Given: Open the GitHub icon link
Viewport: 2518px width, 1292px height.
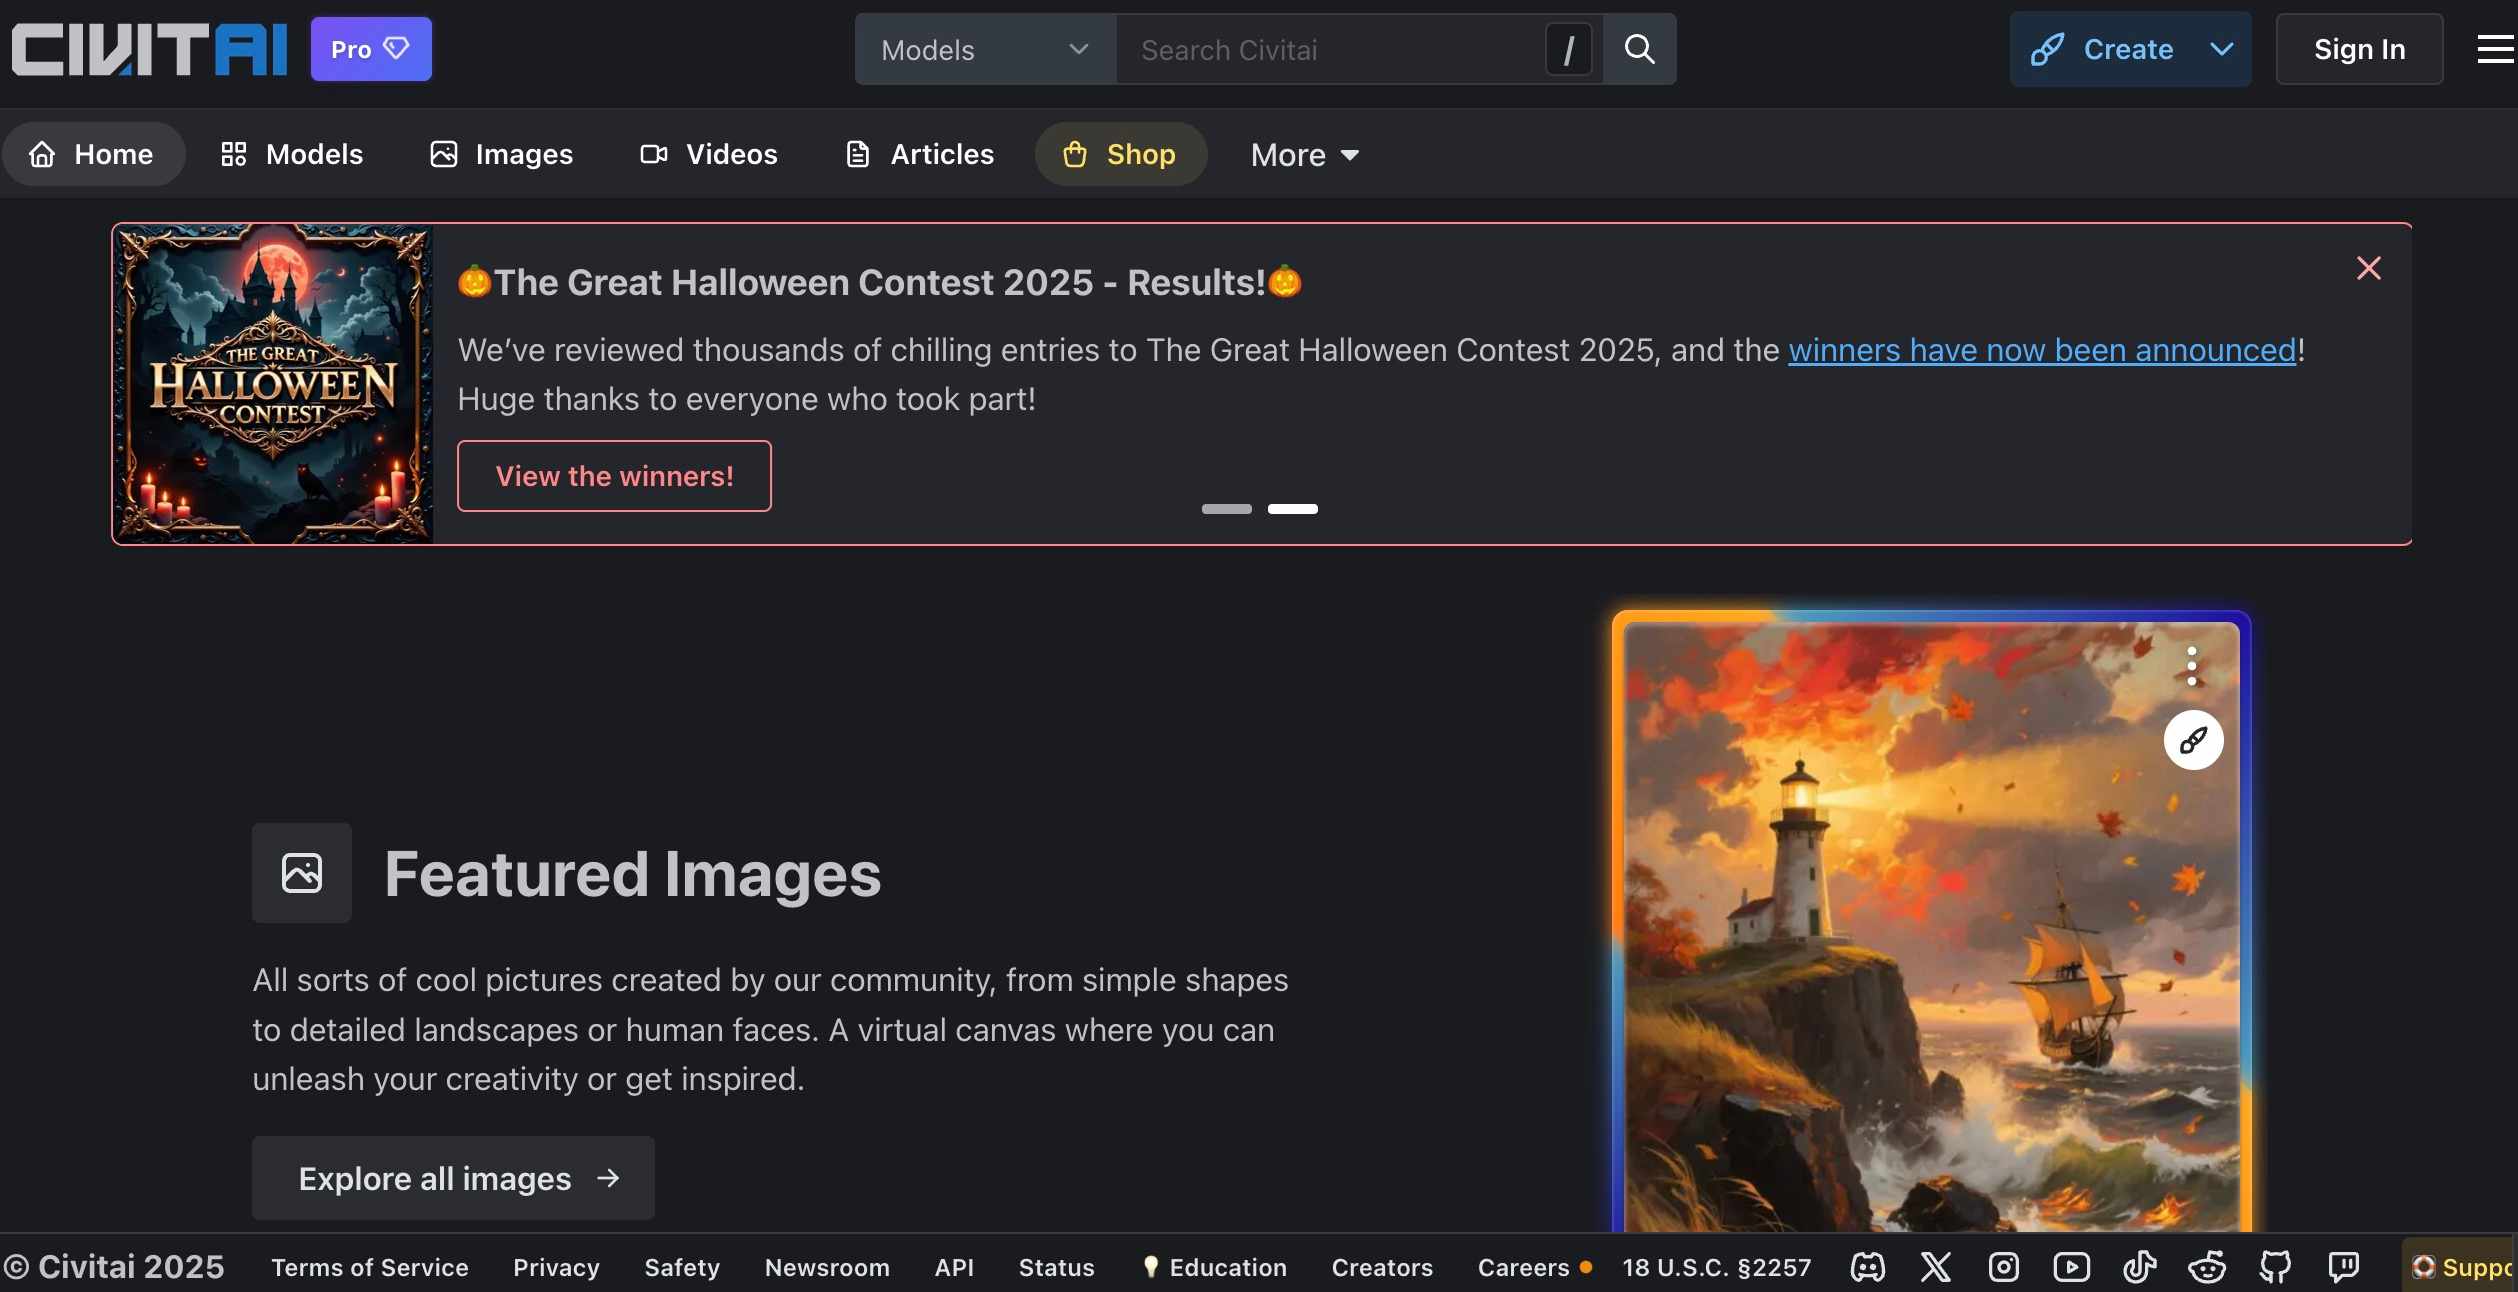Looking at the screenshot, I should pyautogui.click(x=2275, y=1267).
